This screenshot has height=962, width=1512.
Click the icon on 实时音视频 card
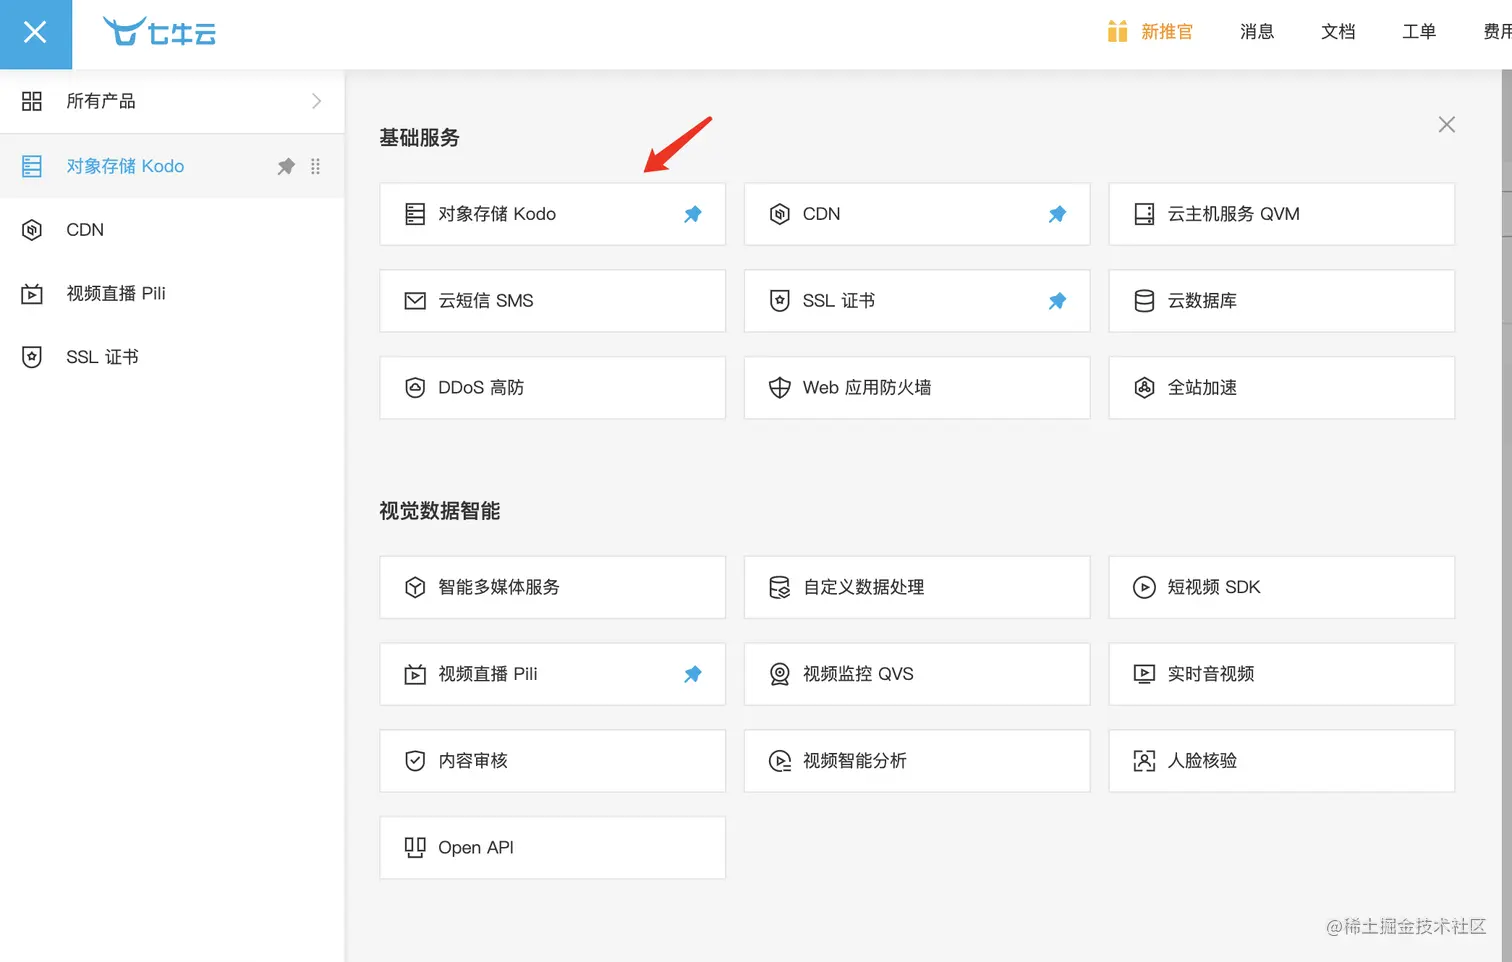click(1144, 675)
